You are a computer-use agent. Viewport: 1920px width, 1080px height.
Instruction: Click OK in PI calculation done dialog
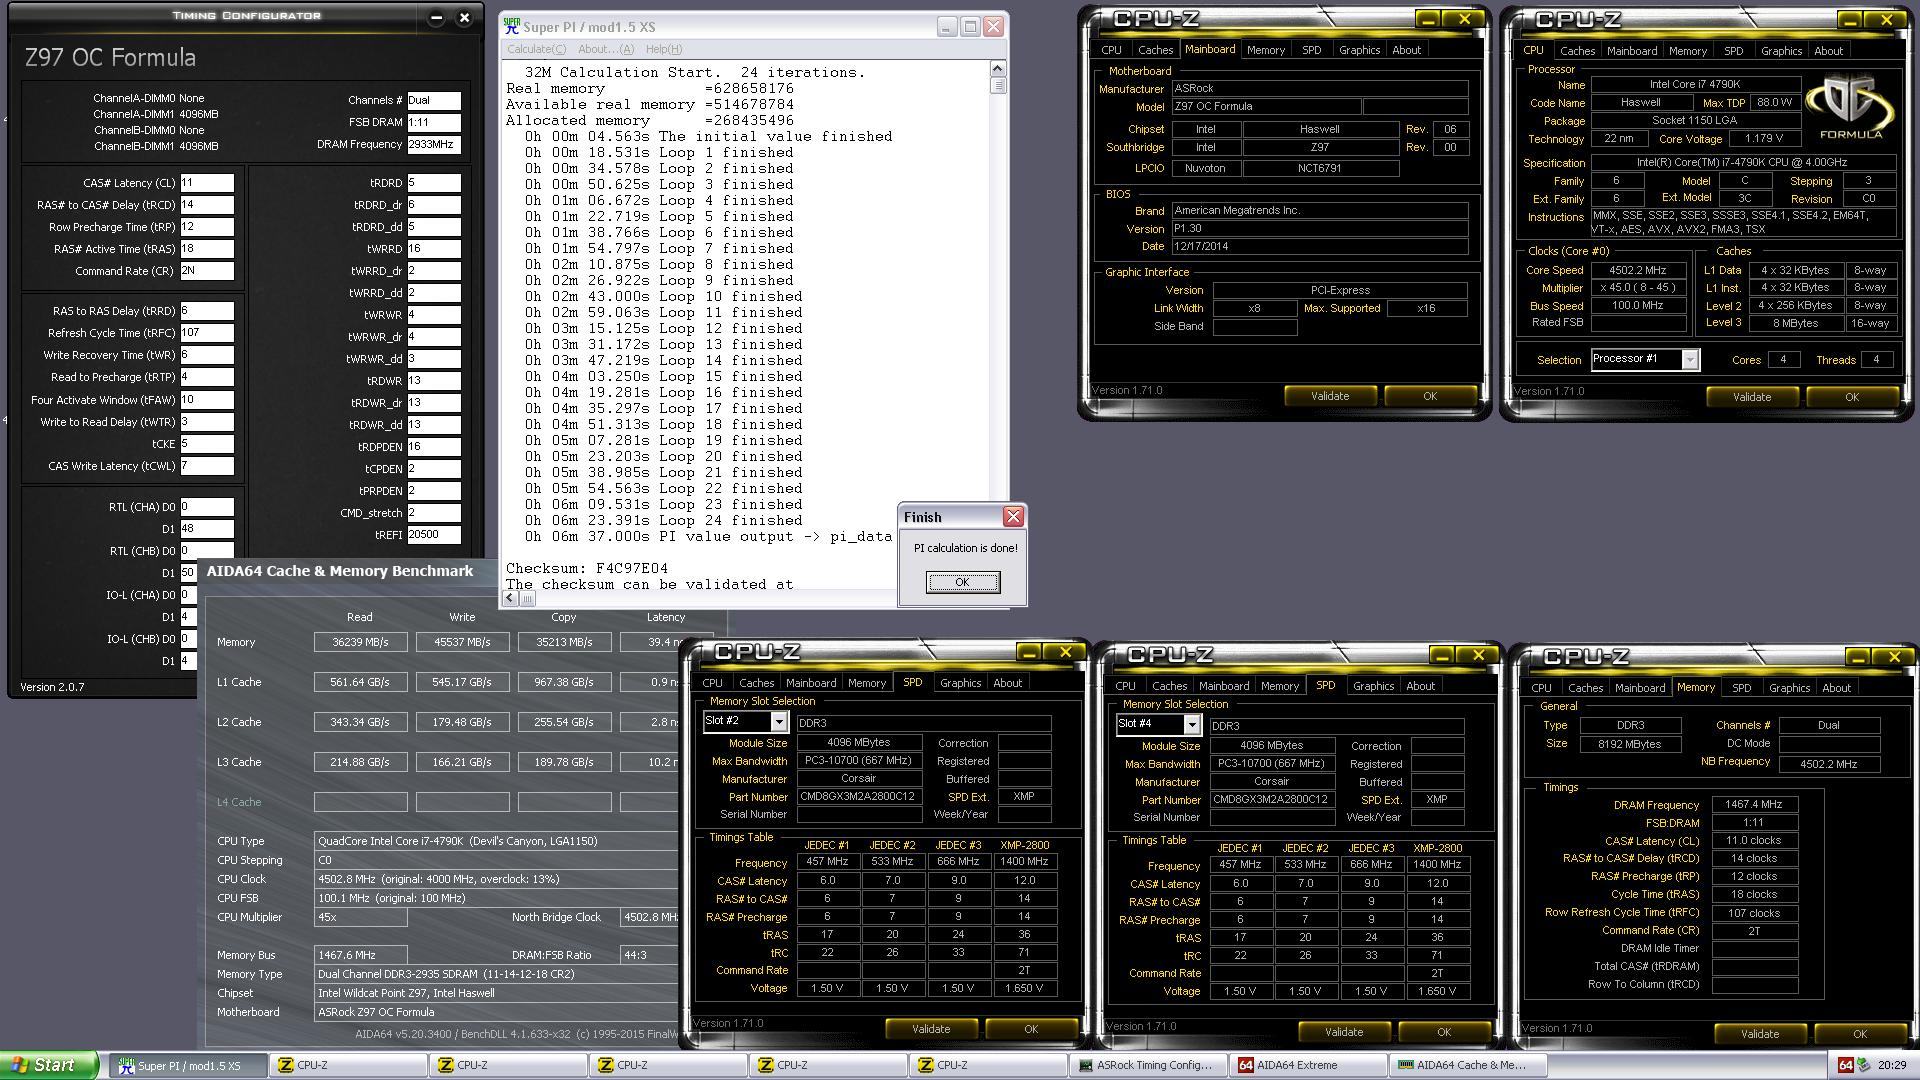962,582
